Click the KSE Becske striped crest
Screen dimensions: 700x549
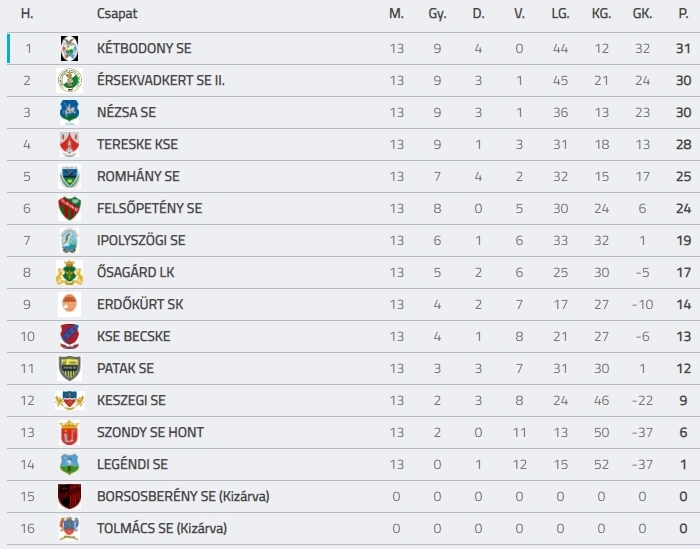click(69, 336)
